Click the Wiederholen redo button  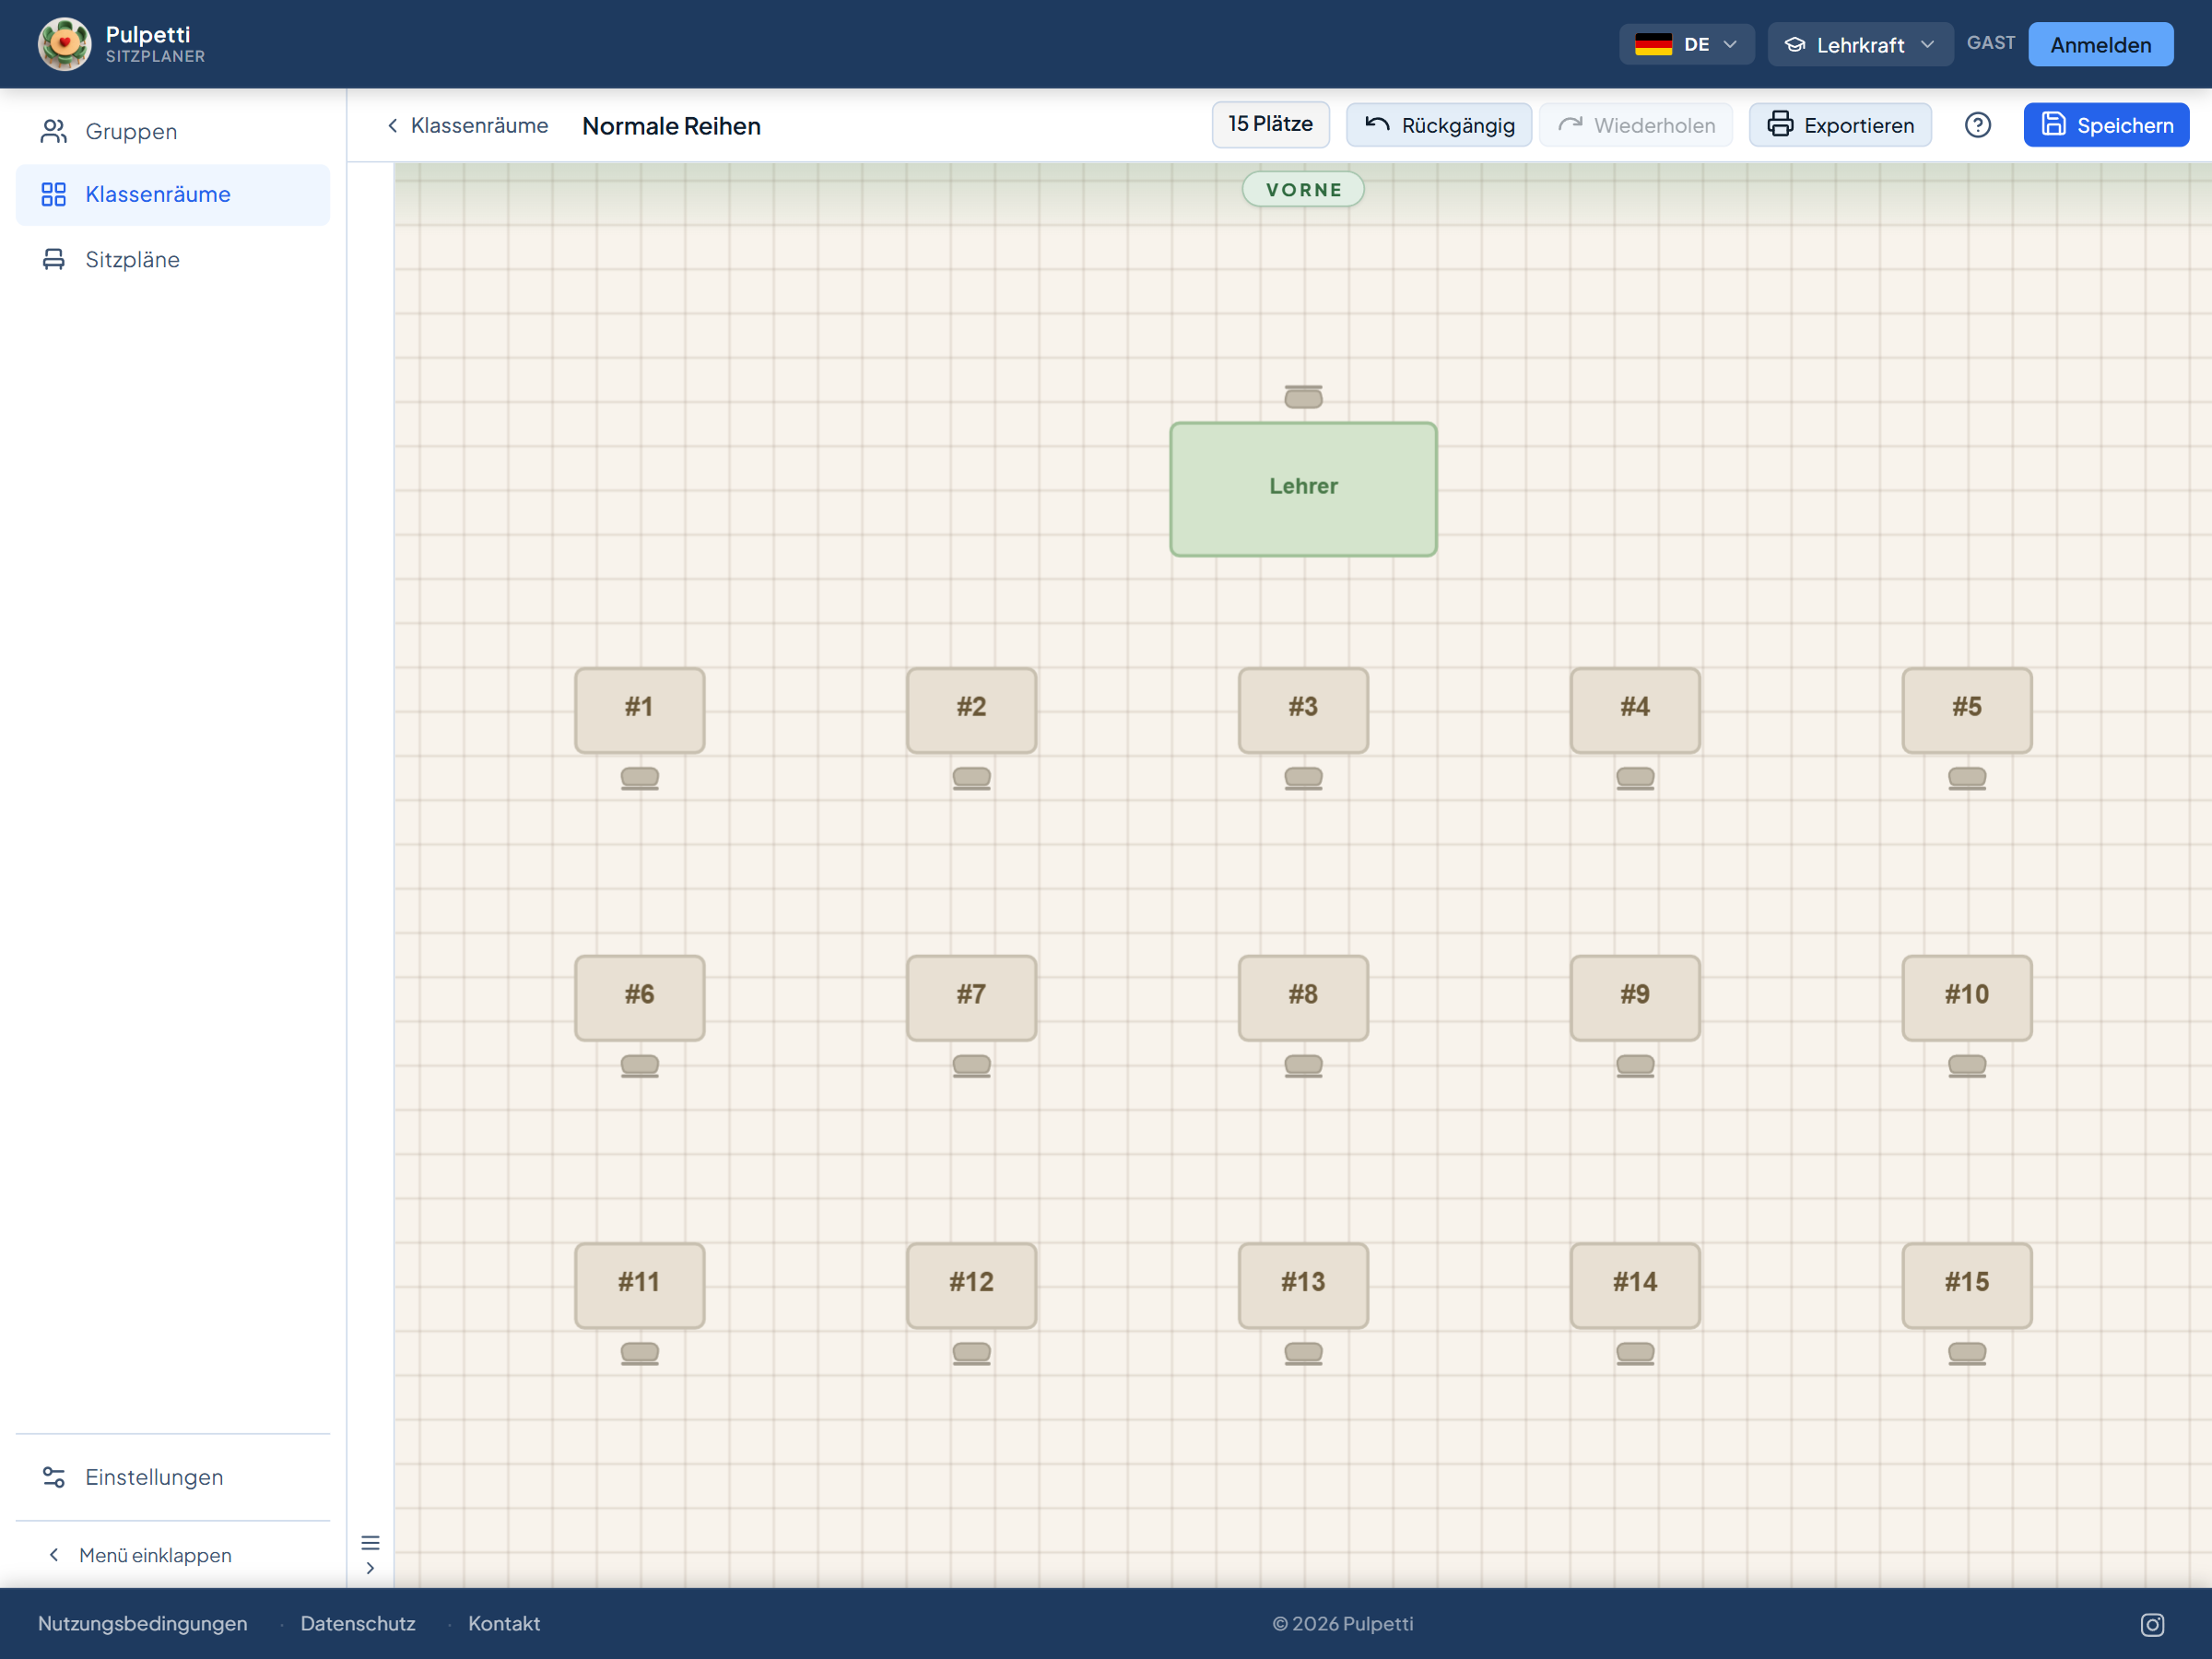pos(1635,125)
